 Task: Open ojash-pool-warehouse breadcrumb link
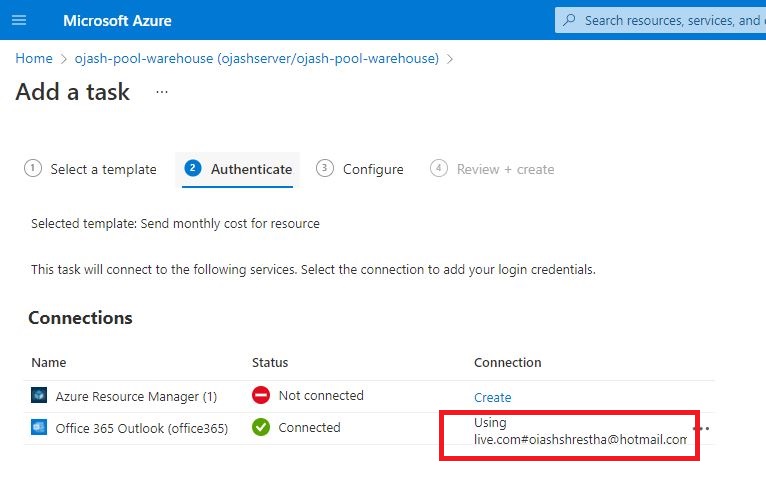tap(256, 59)
